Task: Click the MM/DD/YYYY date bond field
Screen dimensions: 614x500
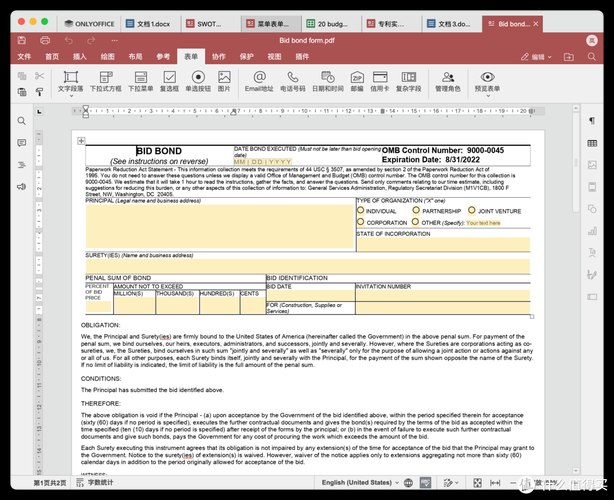Action: coord(264,161)
